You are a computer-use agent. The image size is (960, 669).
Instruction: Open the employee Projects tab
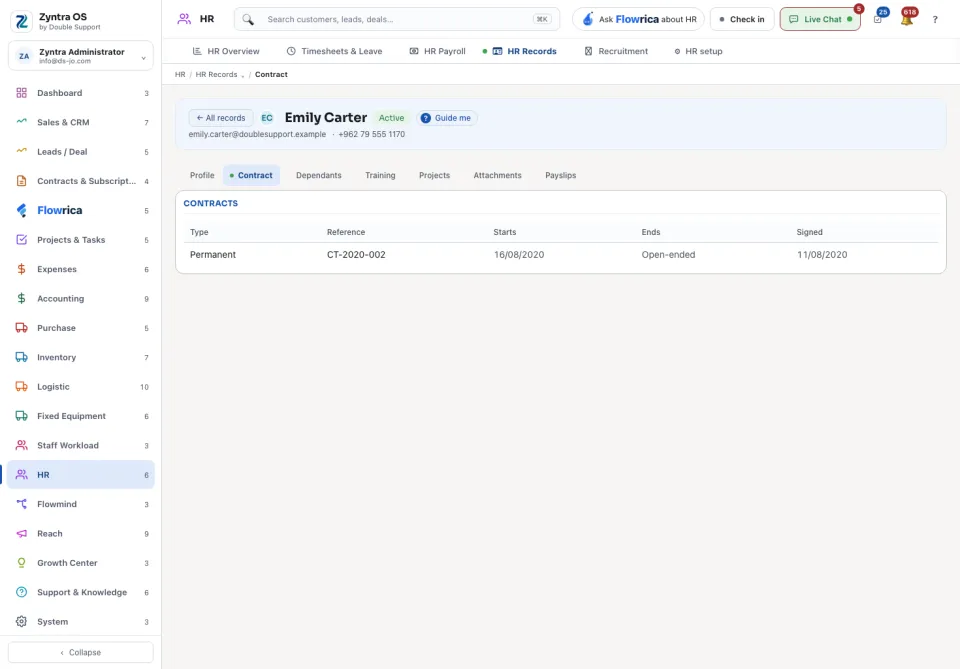click(x=434, y=176)
